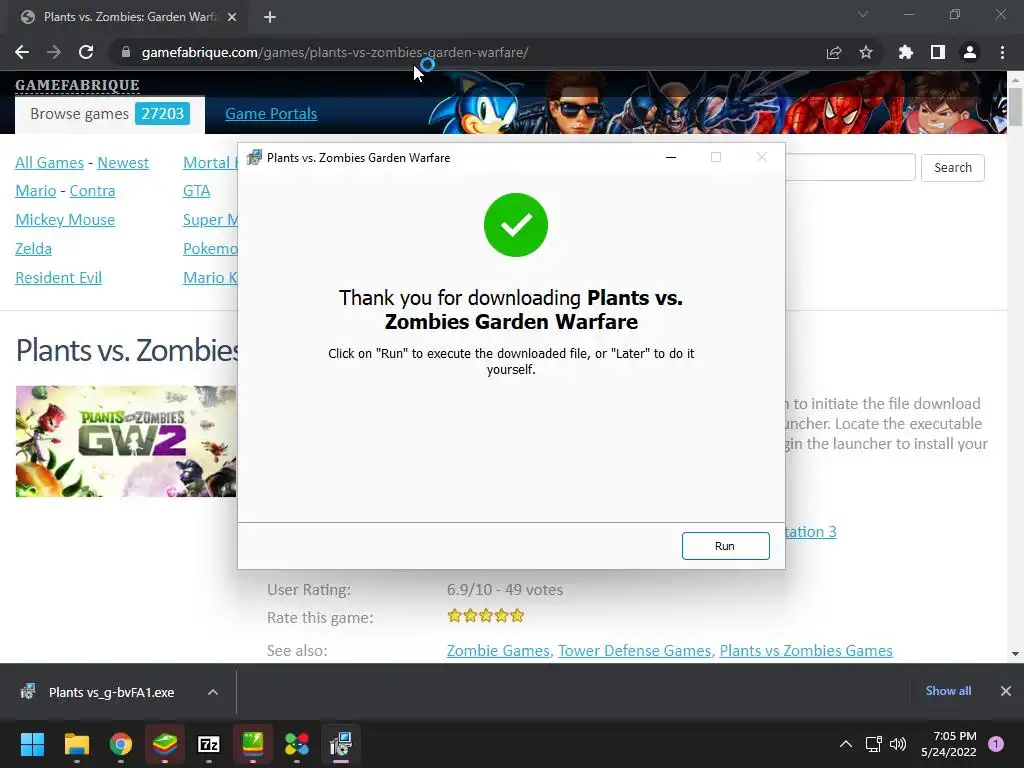Image resolution: width=1024 pixels, height=768 pixels.
Task: Open the Mario link
Action: 36,191
